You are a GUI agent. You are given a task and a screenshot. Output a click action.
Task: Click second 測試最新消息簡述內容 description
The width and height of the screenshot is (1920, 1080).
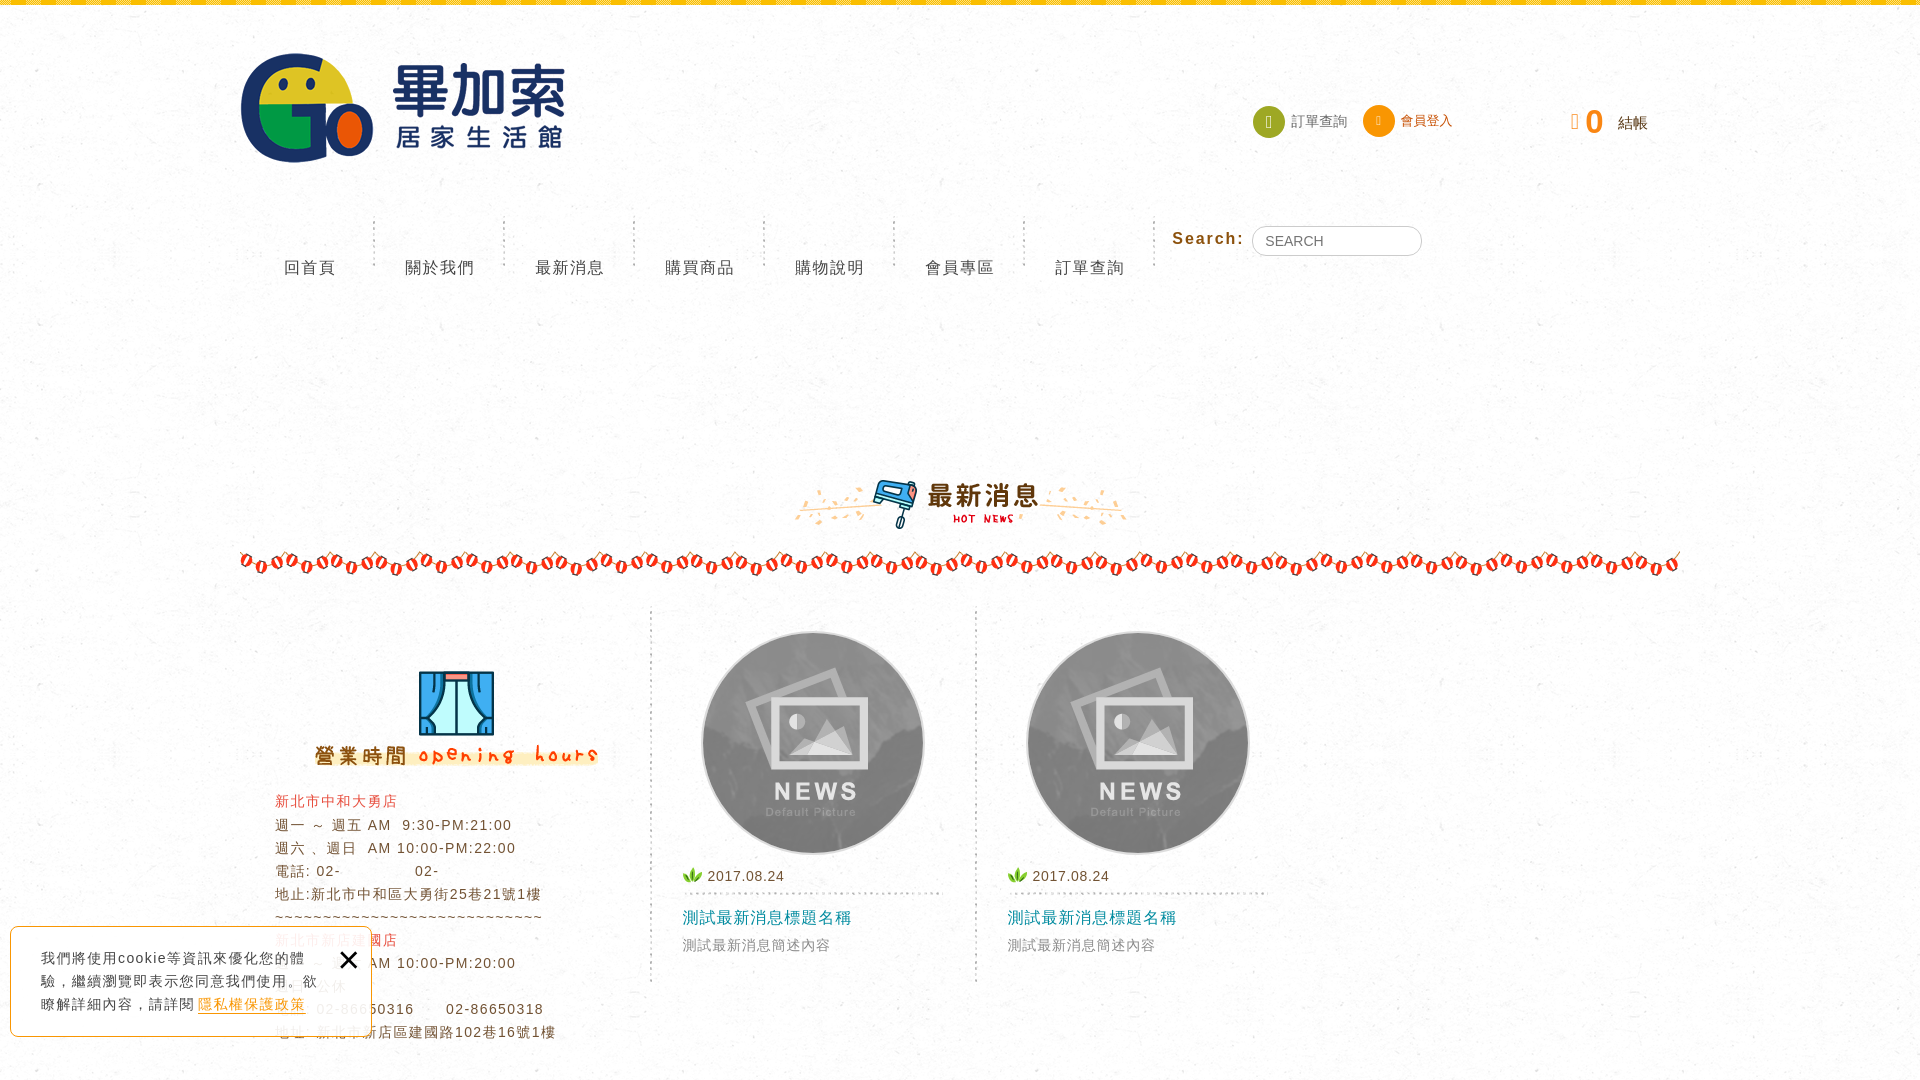(x=1081, y=945)
